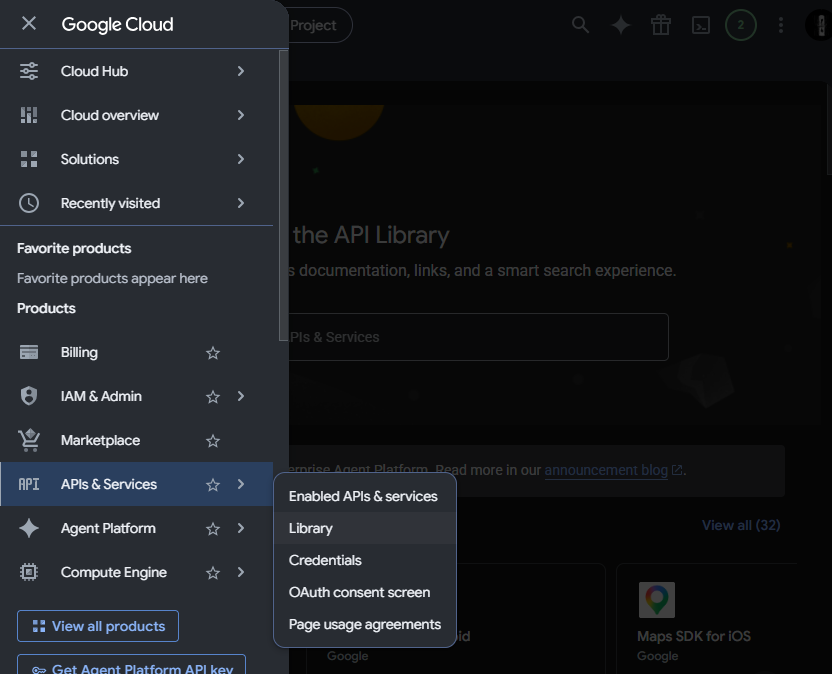
Task: Click the Google Cloud logo
Action: click(x=117, y=24)
